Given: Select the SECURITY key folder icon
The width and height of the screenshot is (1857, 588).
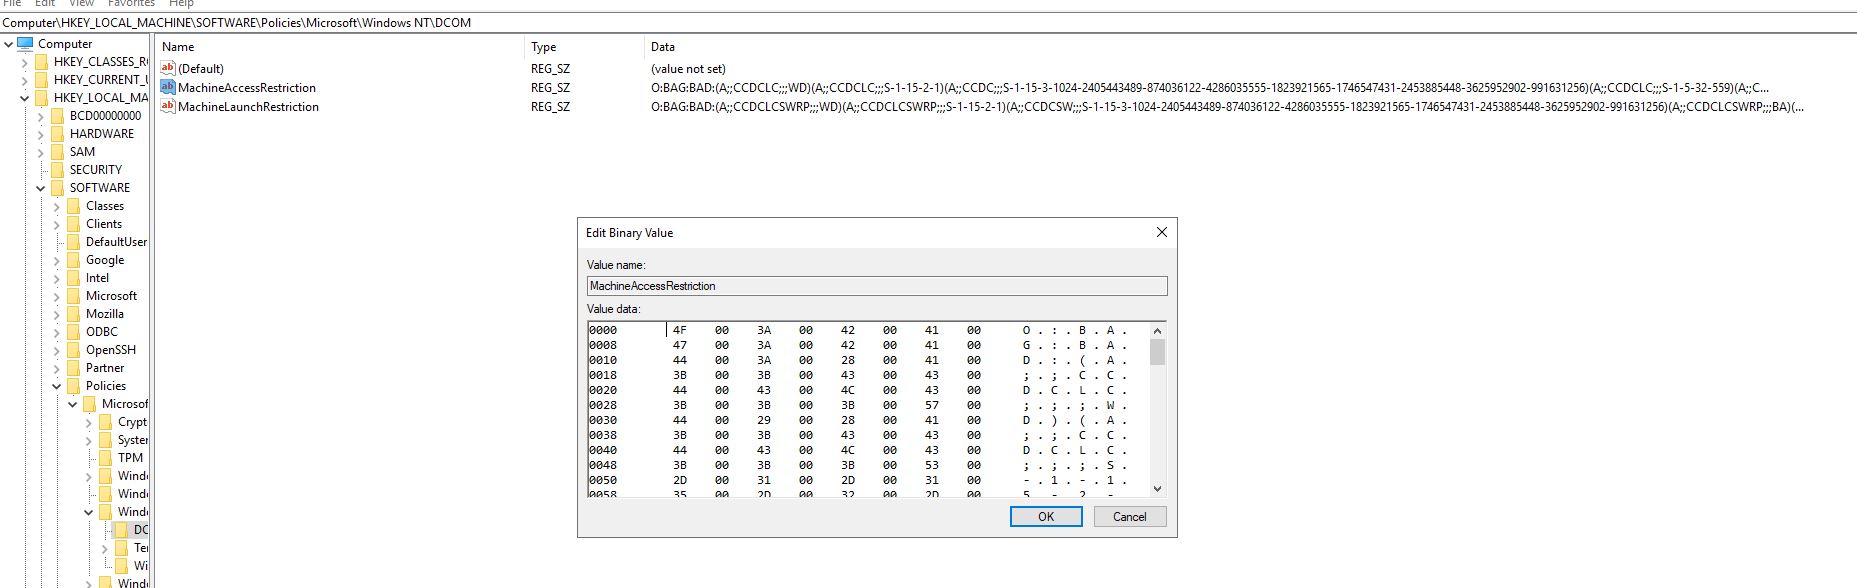Looking at the screenshot, I should coord(57,169).
